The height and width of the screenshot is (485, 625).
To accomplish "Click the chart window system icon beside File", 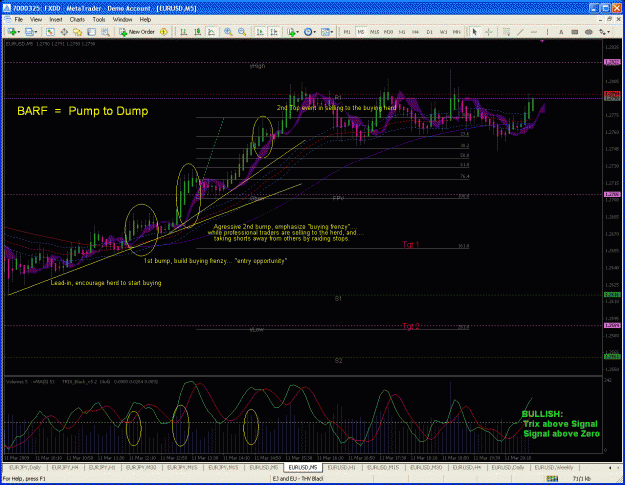I will (x=7, y=19).
